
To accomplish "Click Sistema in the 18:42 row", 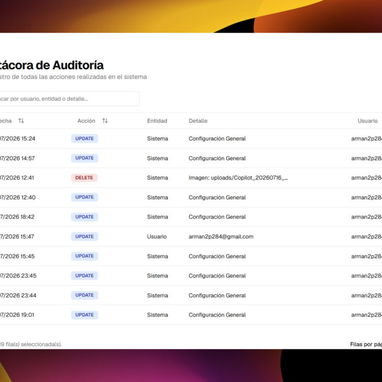I will tap(157, 217).
